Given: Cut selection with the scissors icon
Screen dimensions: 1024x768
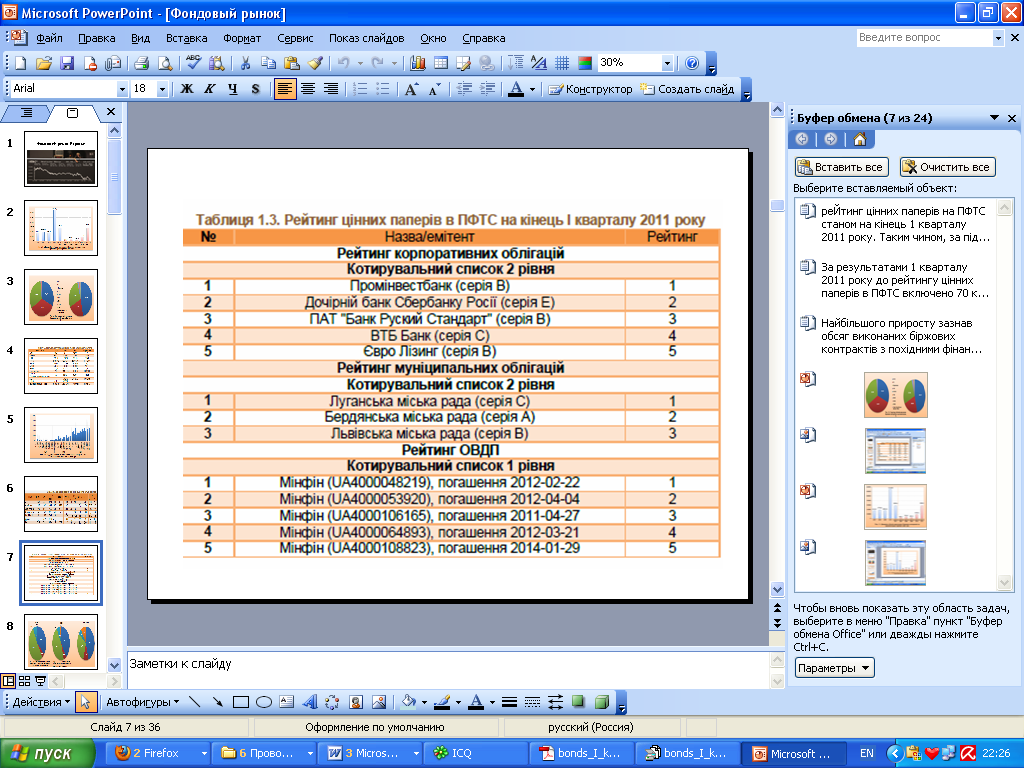Looking at the screenshot, I should coord(246,63).
